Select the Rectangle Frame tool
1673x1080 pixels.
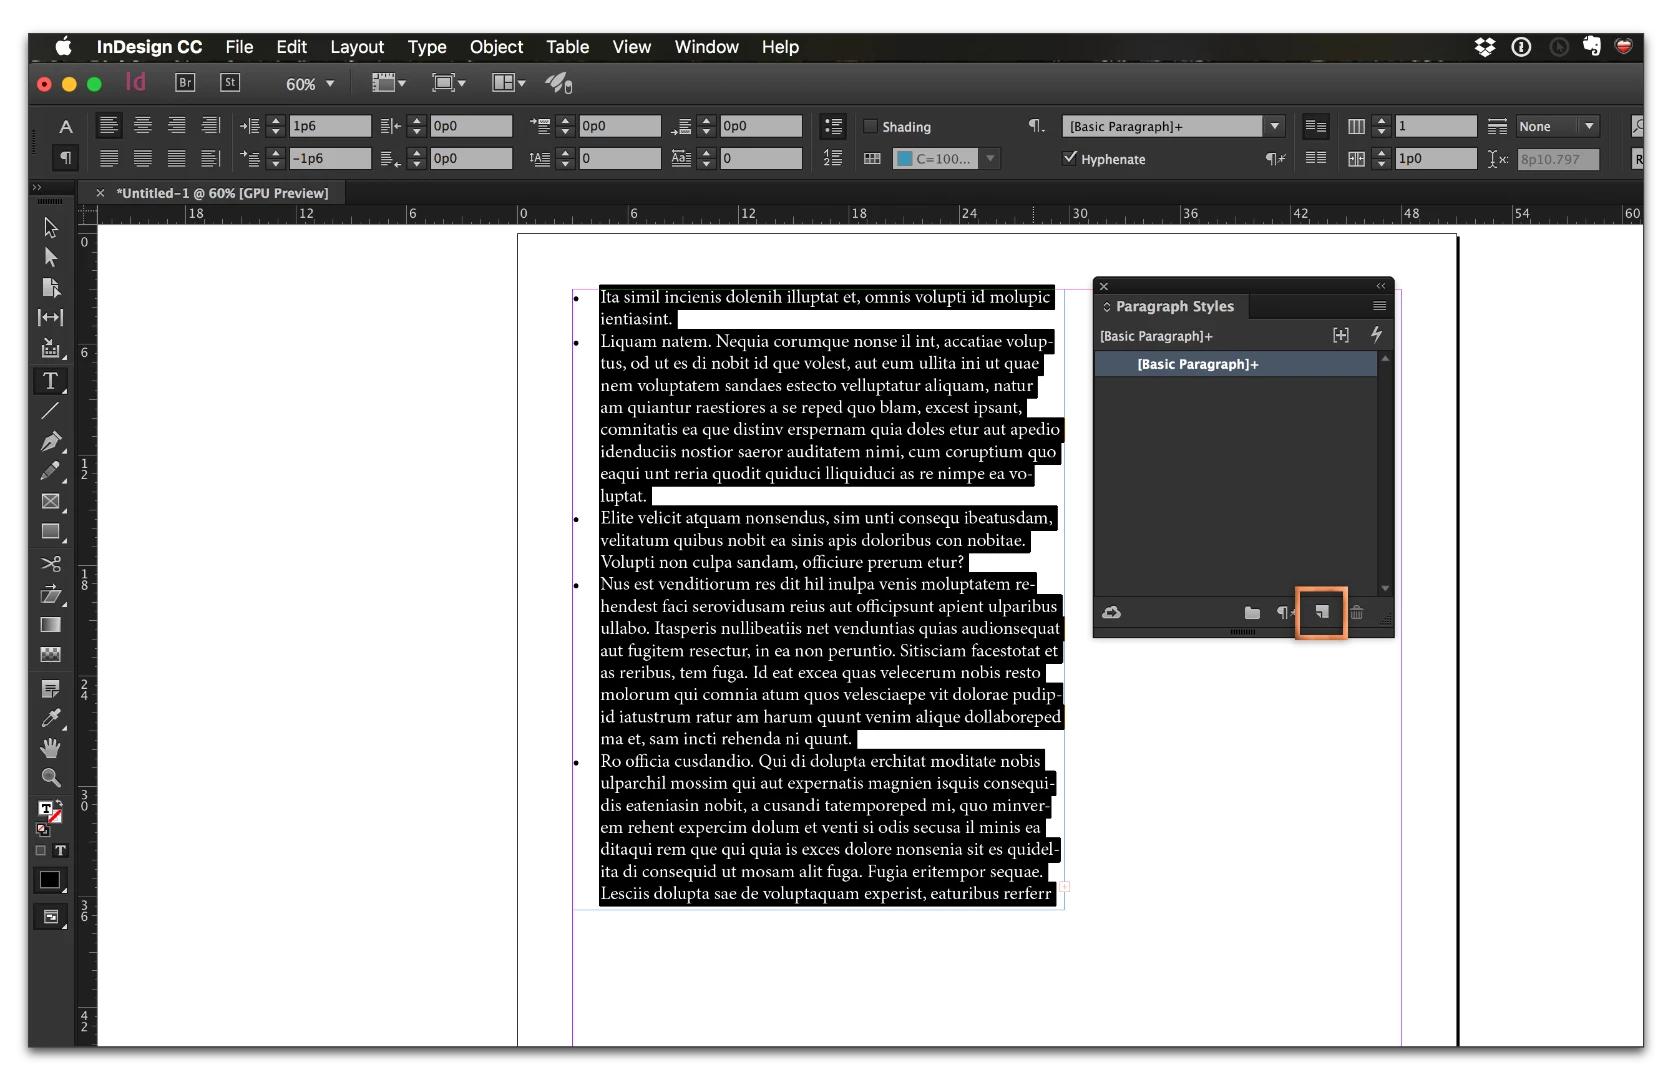tap(50, 502)
